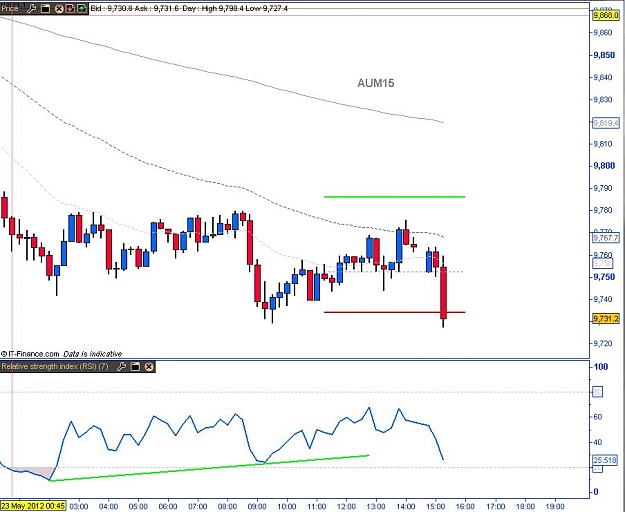Screen dimensions: 625x512
Task: Click the green up-arrow buy icon
Action: tap(81, 8)
